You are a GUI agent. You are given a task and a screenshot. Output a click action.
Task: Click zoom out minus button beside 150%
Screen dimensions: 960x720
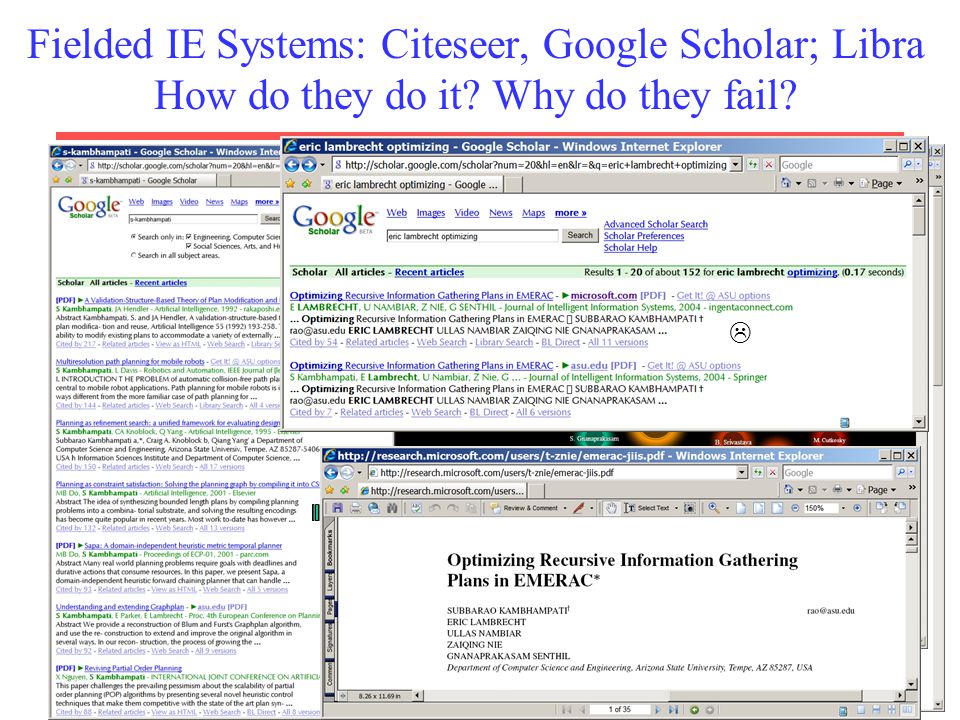click(795, 508)
